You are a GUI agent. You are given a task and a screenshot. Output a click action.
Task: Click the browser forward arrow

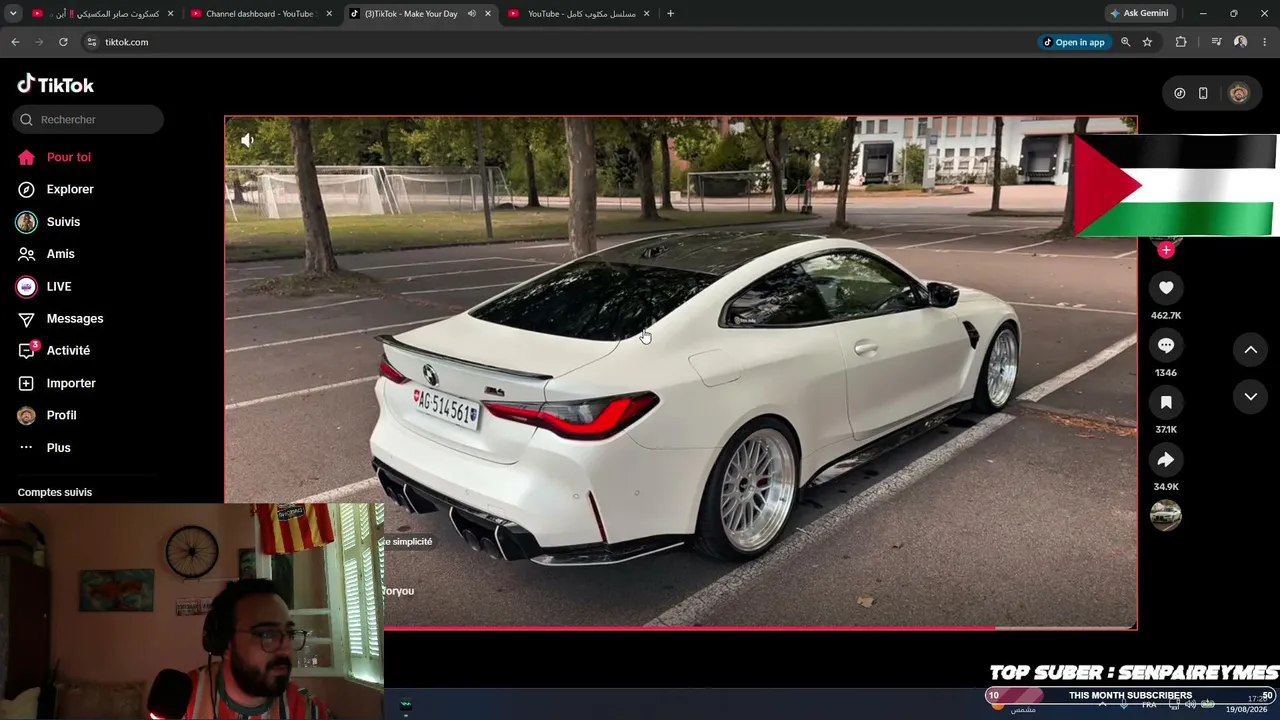pyautogui.click(x=39, y=42)
